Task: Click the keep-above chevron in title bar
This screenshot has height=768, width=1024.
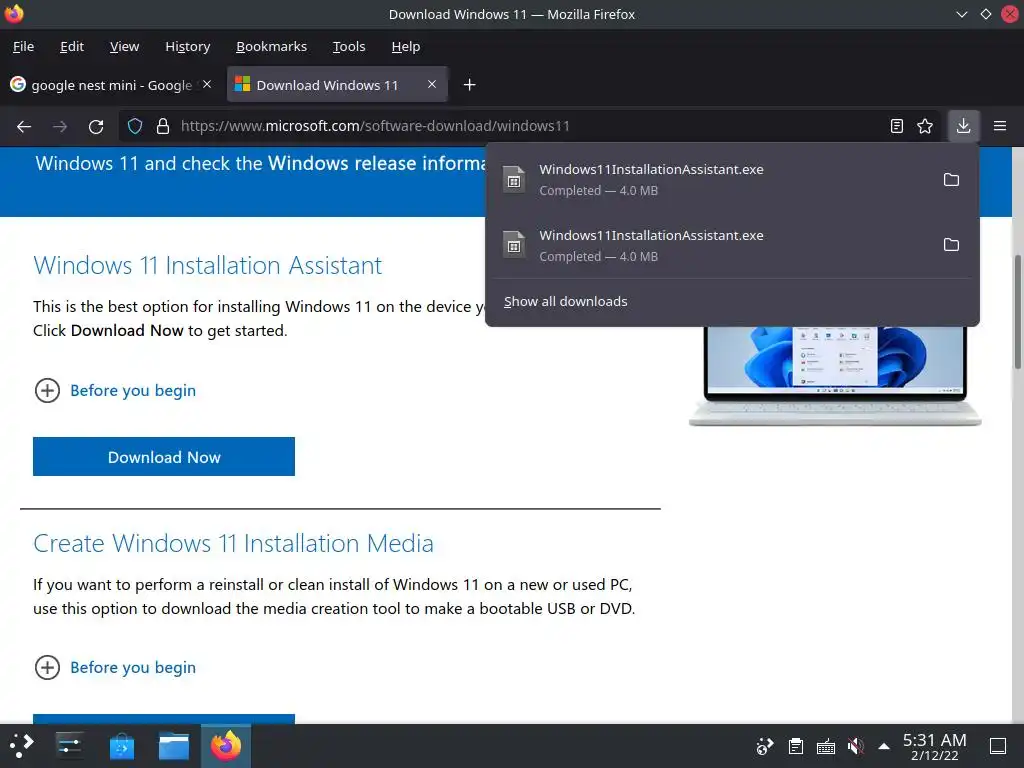Action: [961, 14]
